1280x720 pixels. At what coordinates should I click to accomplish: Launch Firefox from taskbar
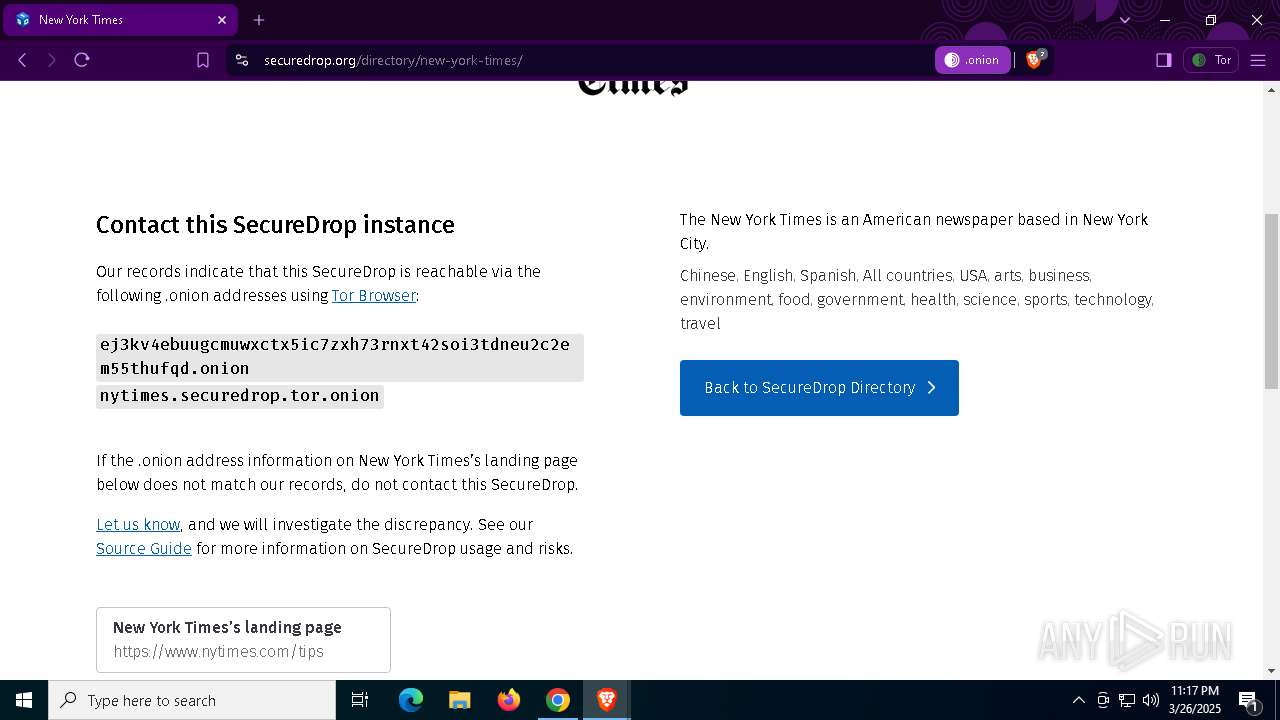pyautogui.click(x=509, y=700)
